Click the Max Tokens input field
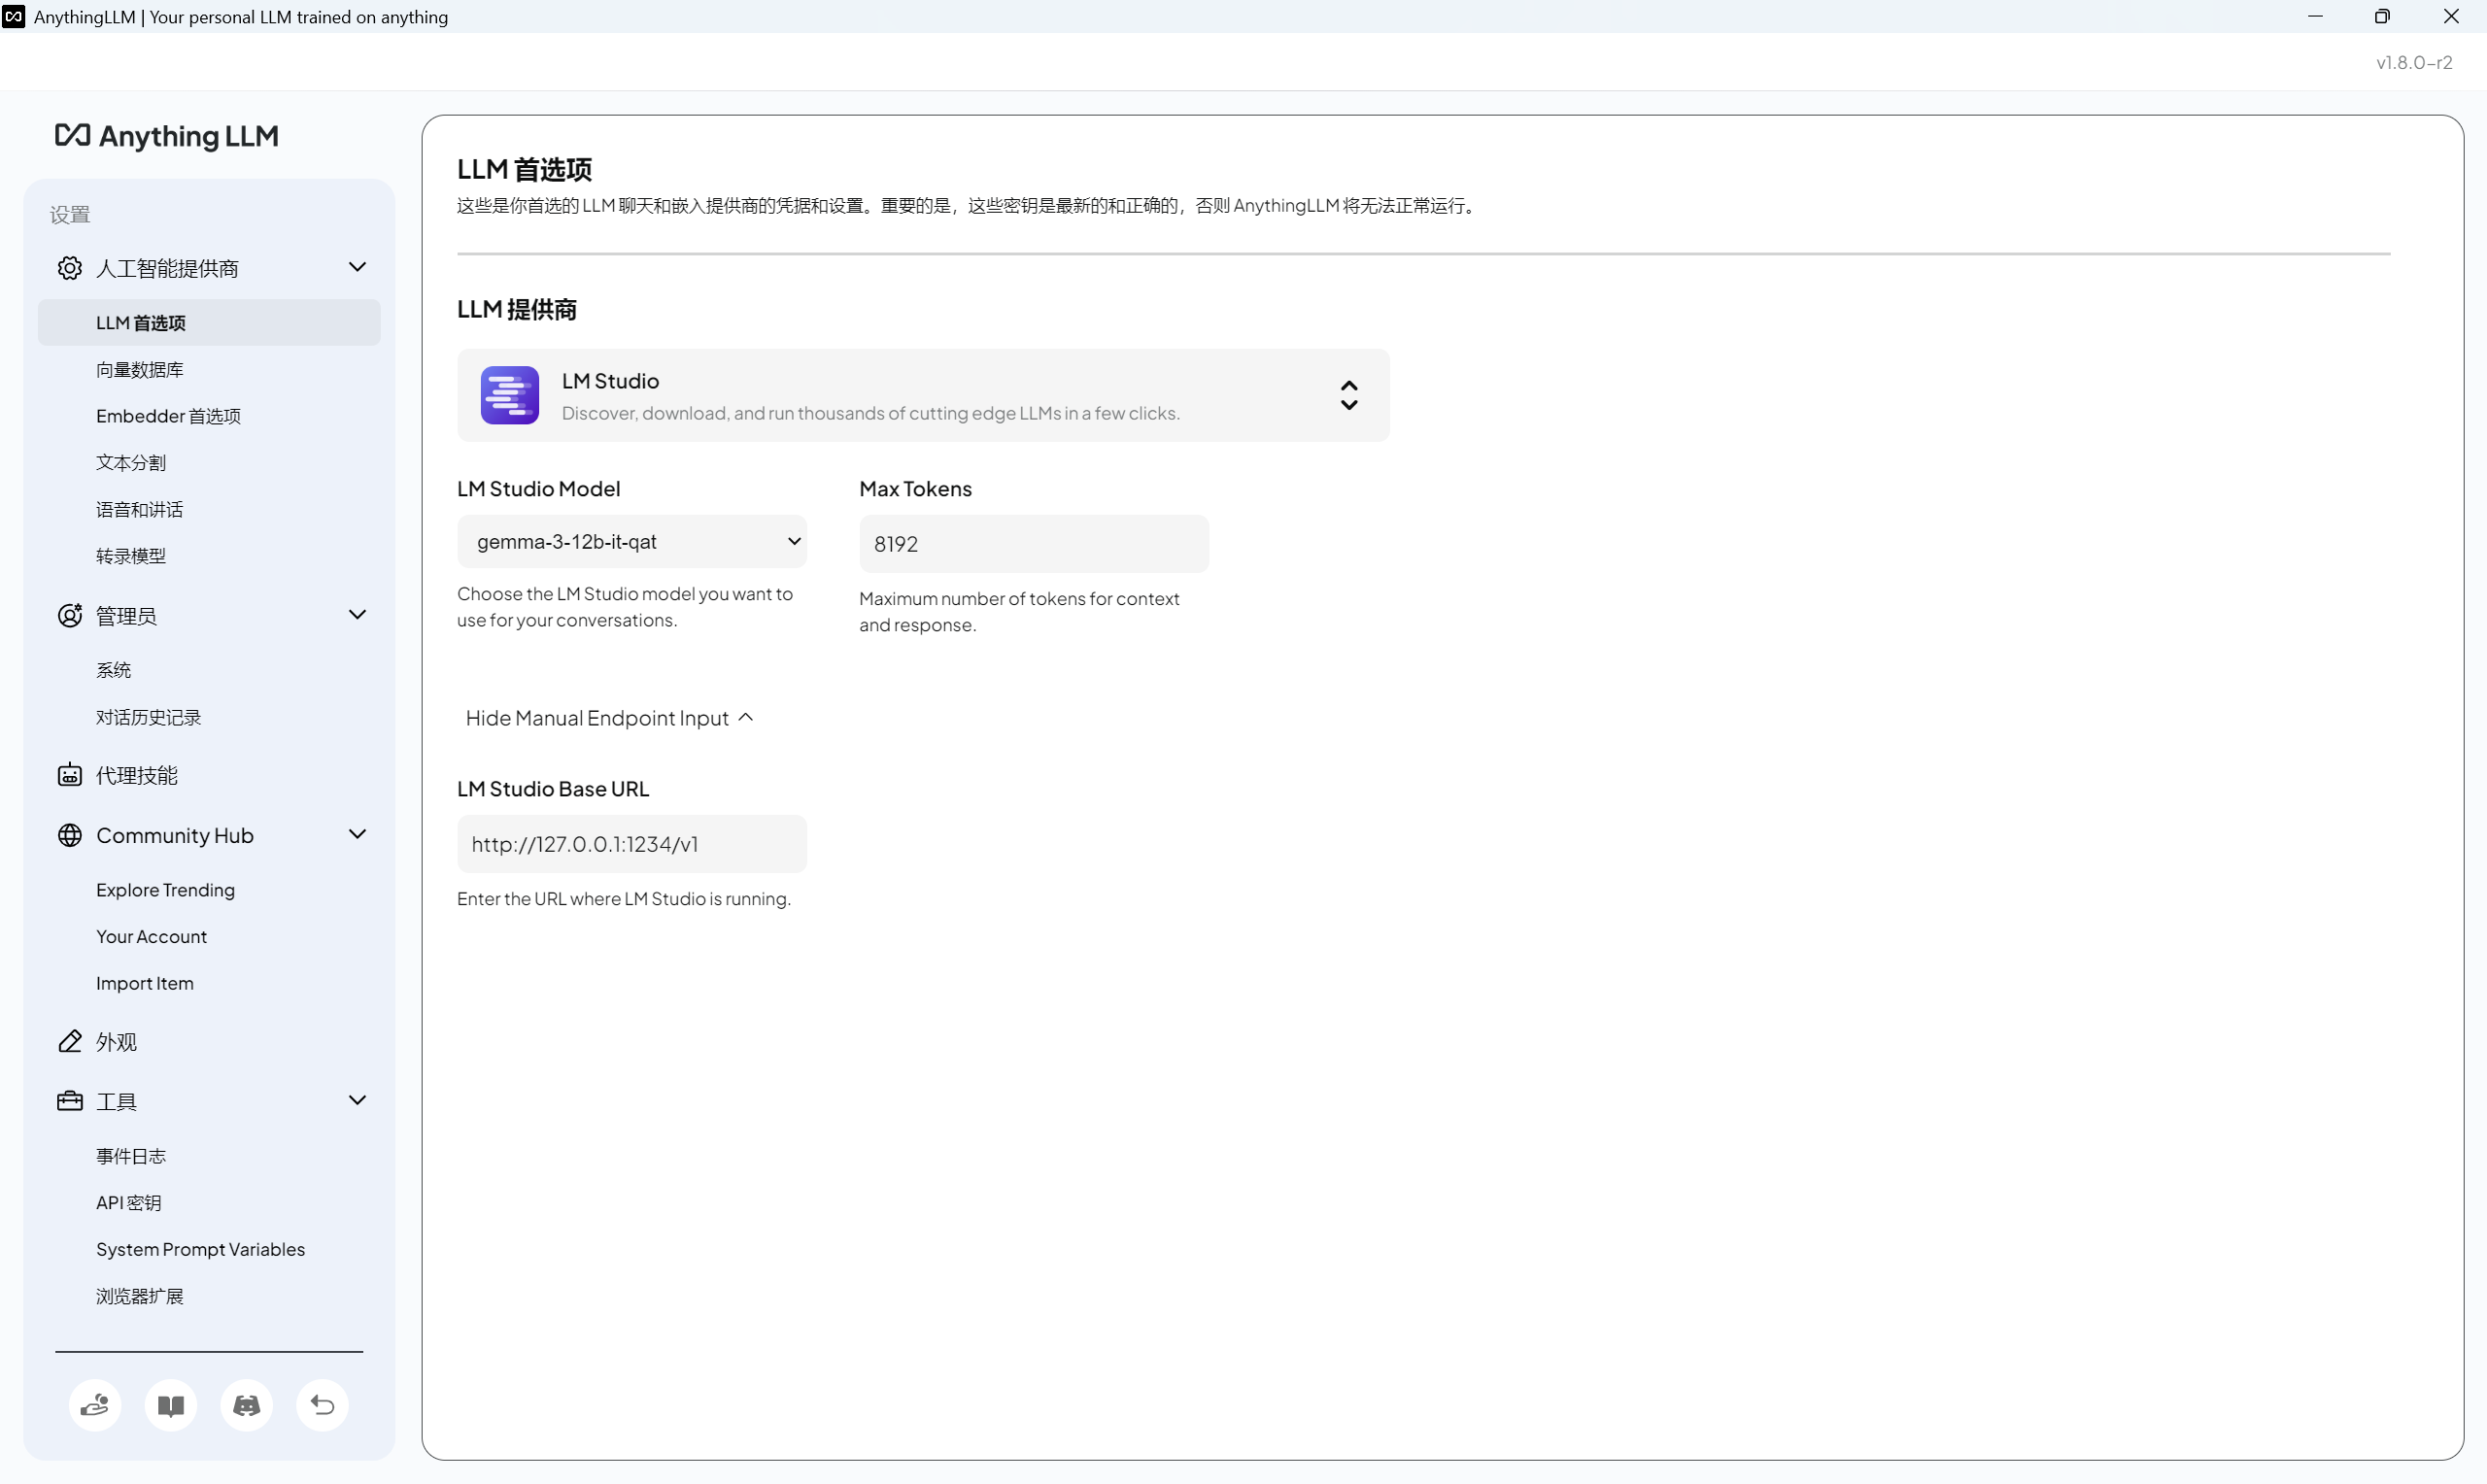The width and height of the screenshot is (2487, 1484). [1033, 544]
